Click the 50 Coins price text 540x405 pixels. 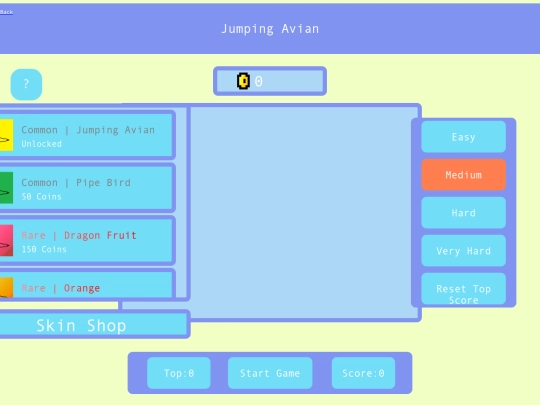coord(41,197)
